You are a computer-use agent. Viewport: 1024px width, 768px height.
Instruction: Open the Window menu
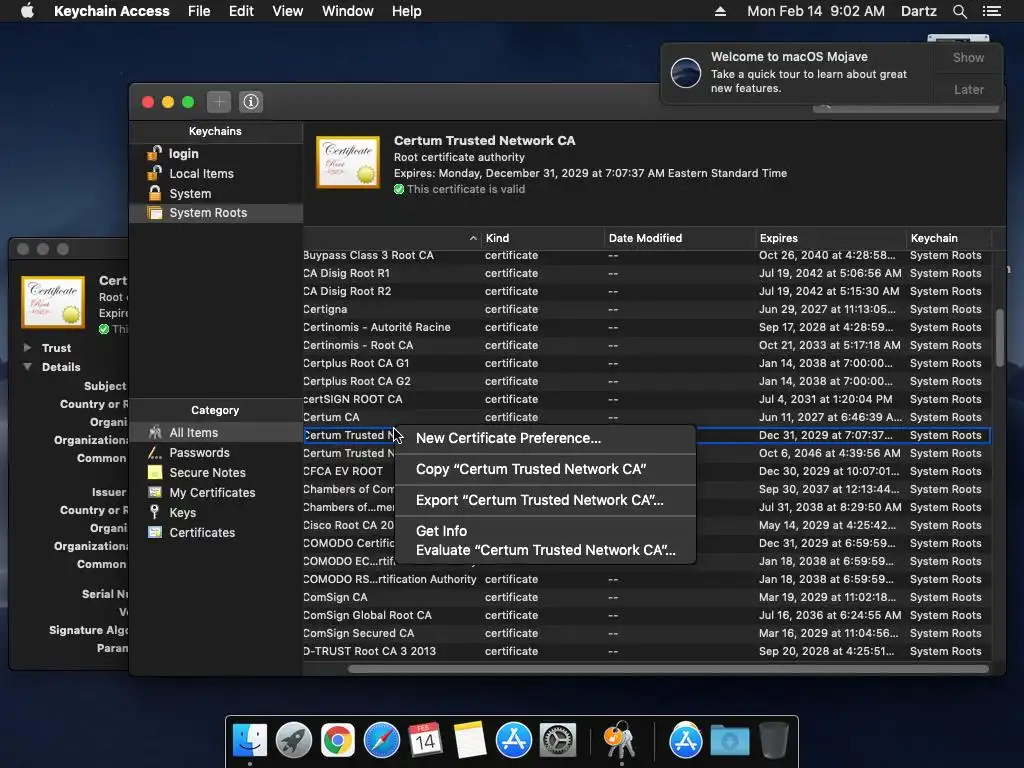coord(347,11)
